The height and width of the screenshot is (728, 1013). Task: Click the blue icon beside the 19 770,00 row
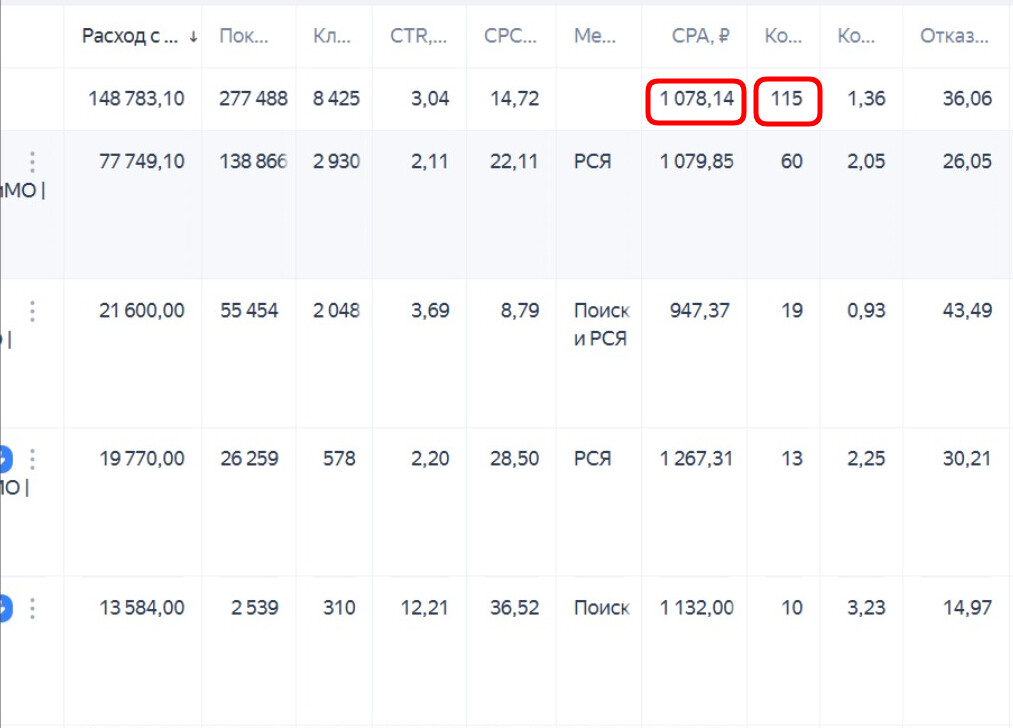tap(5, 459)
